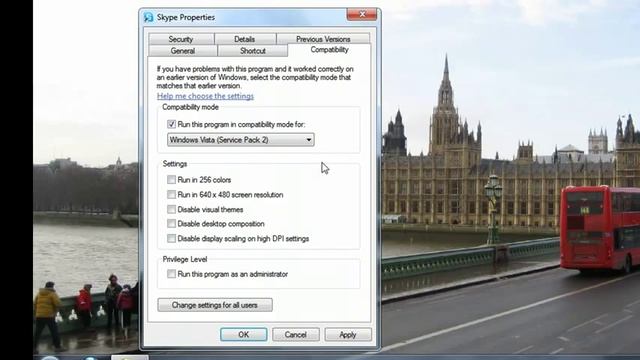Open the Windows Vista (Service Pack 2) dropdown

click(x=241, y=140)
